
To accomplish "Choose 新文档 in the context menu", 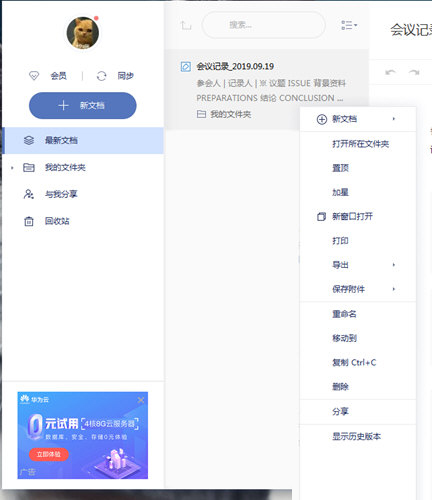I will (x=358, y=119).
